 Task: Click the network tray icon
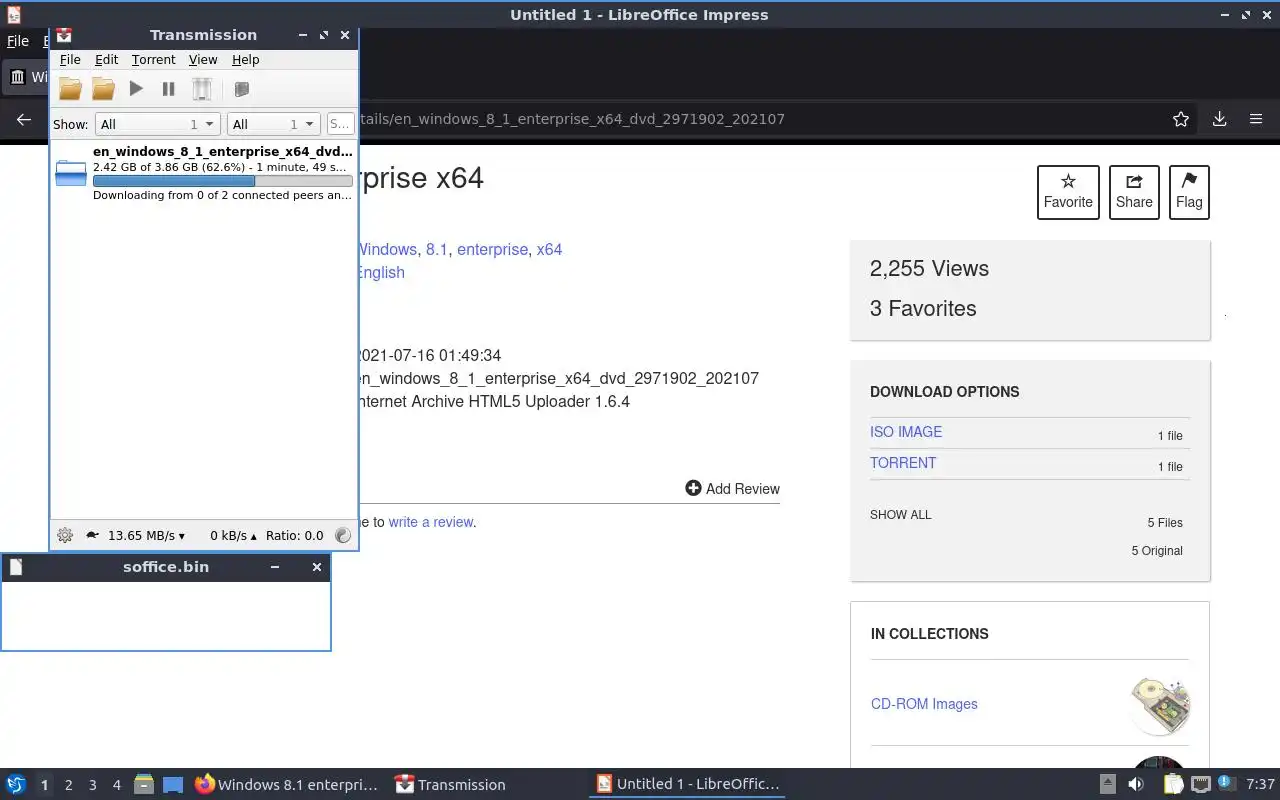tap(1201, 785)
